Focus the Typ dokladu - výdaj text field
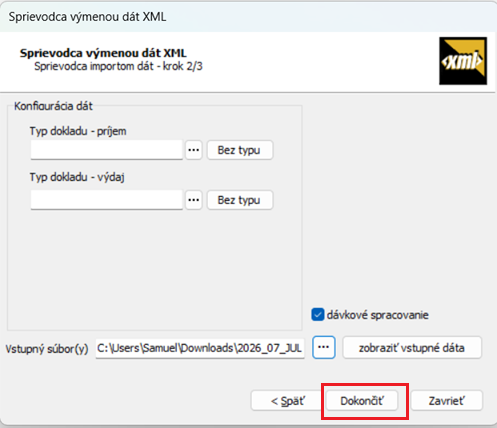 [107, 200]
